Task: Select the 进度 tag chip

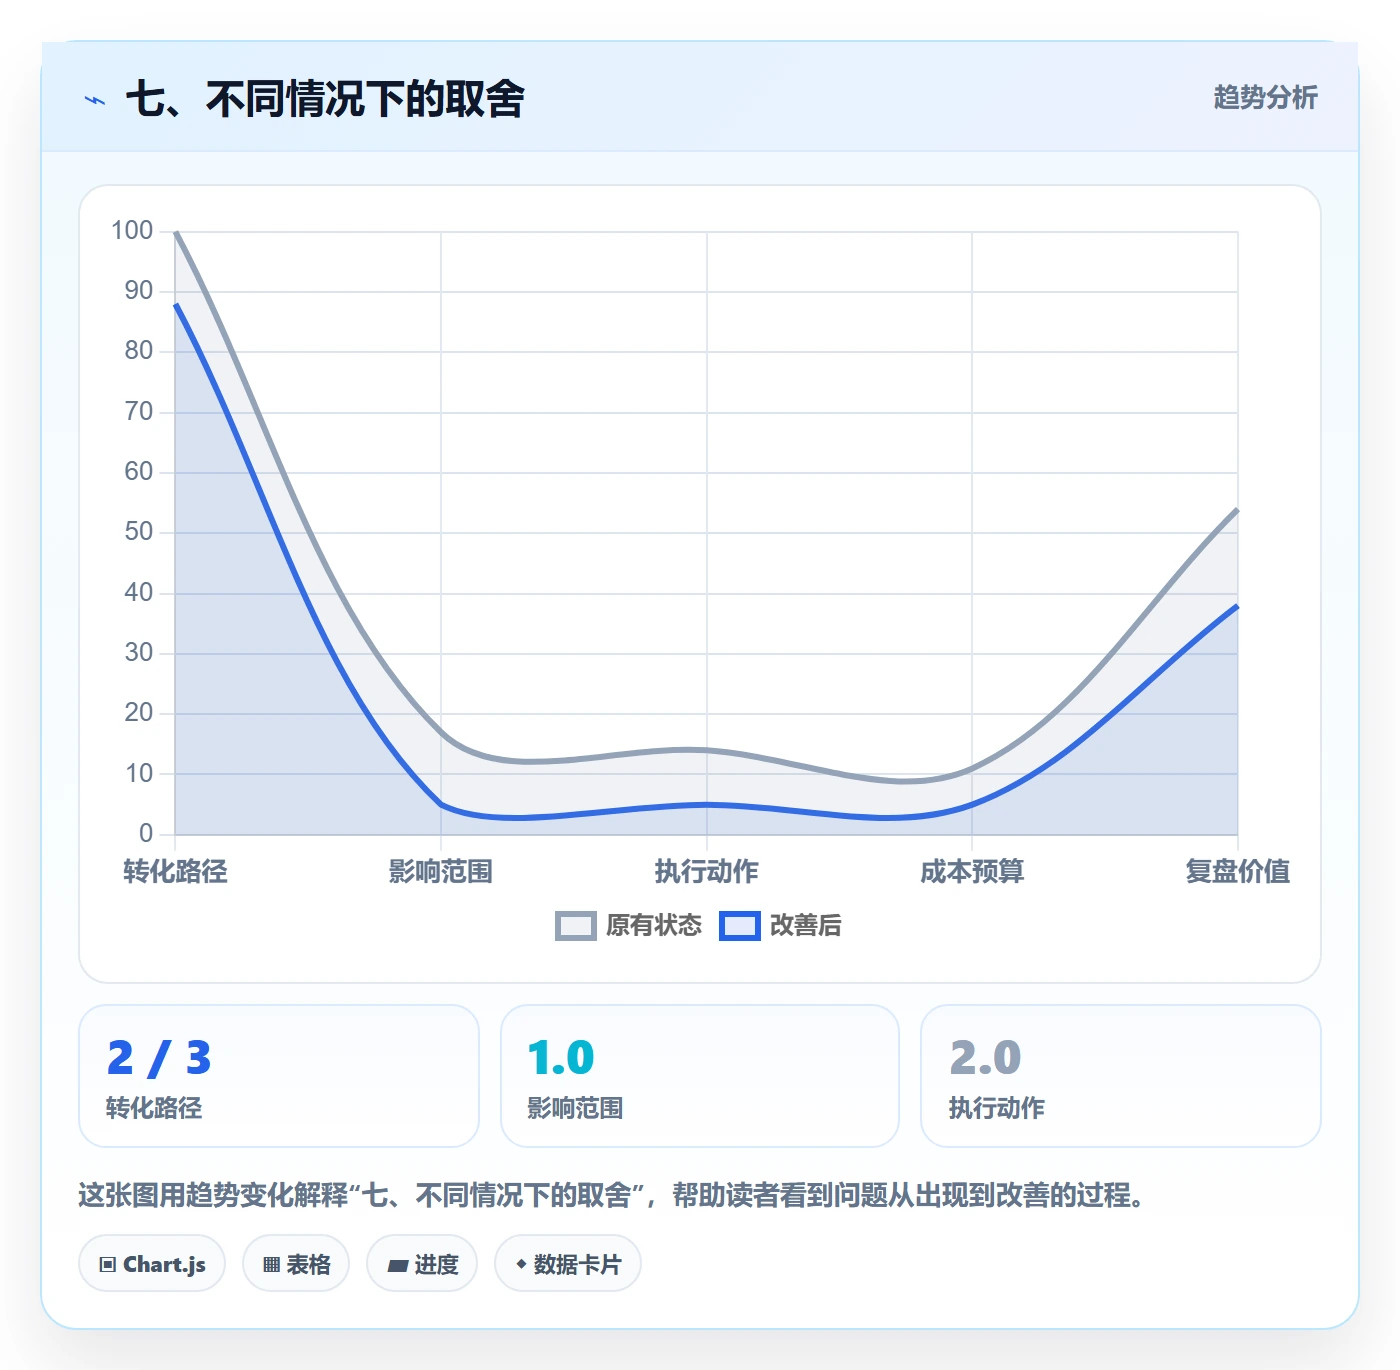Action: 422,1264
